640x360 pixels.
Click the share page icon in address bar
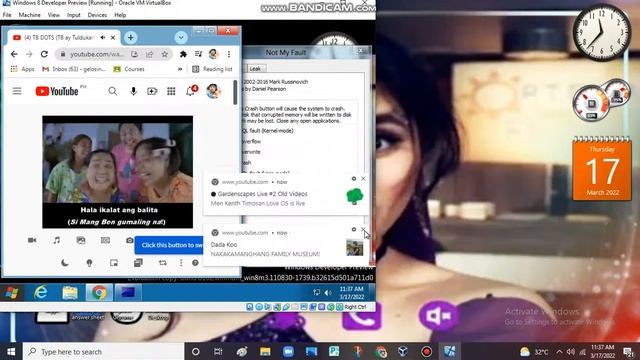[x=149, y=54]
